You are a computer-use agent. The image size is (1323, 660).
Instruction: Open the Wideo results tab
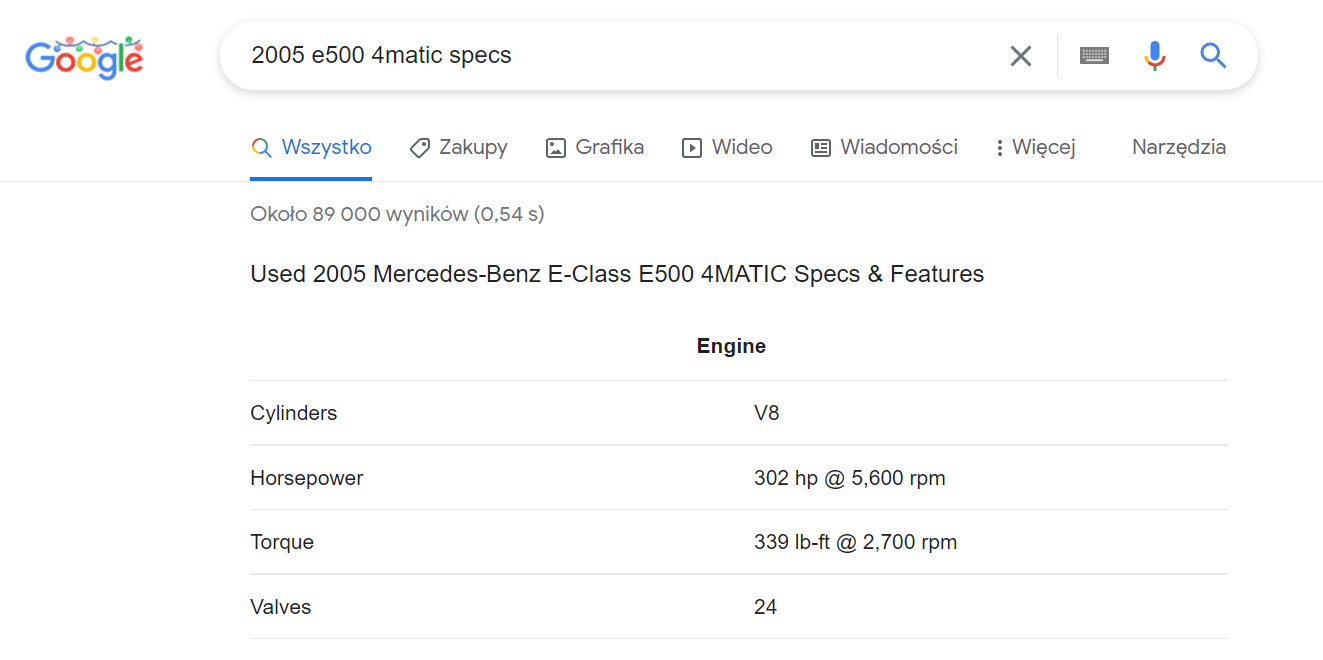pos(741,148)
